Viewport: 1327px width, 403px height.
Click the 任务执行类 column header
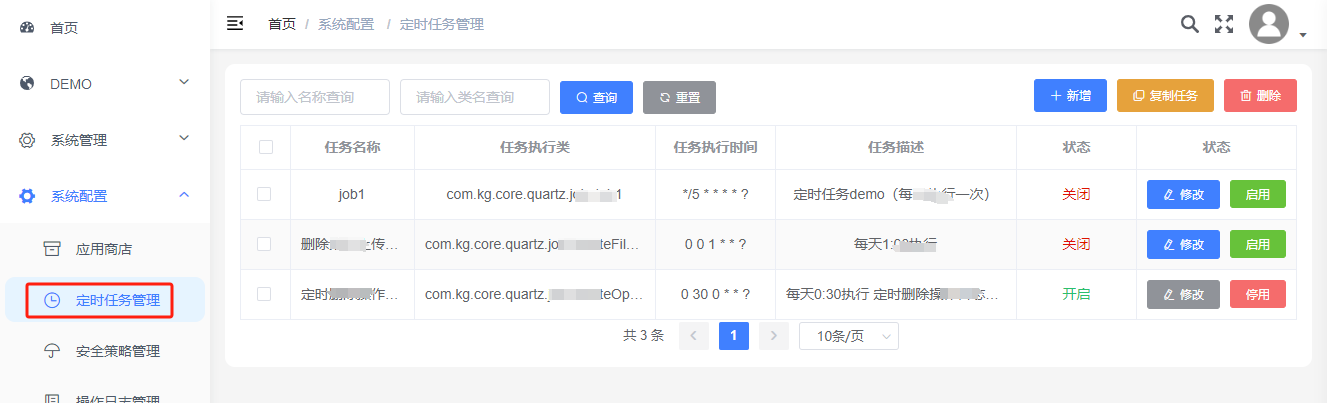click(535, 147)
